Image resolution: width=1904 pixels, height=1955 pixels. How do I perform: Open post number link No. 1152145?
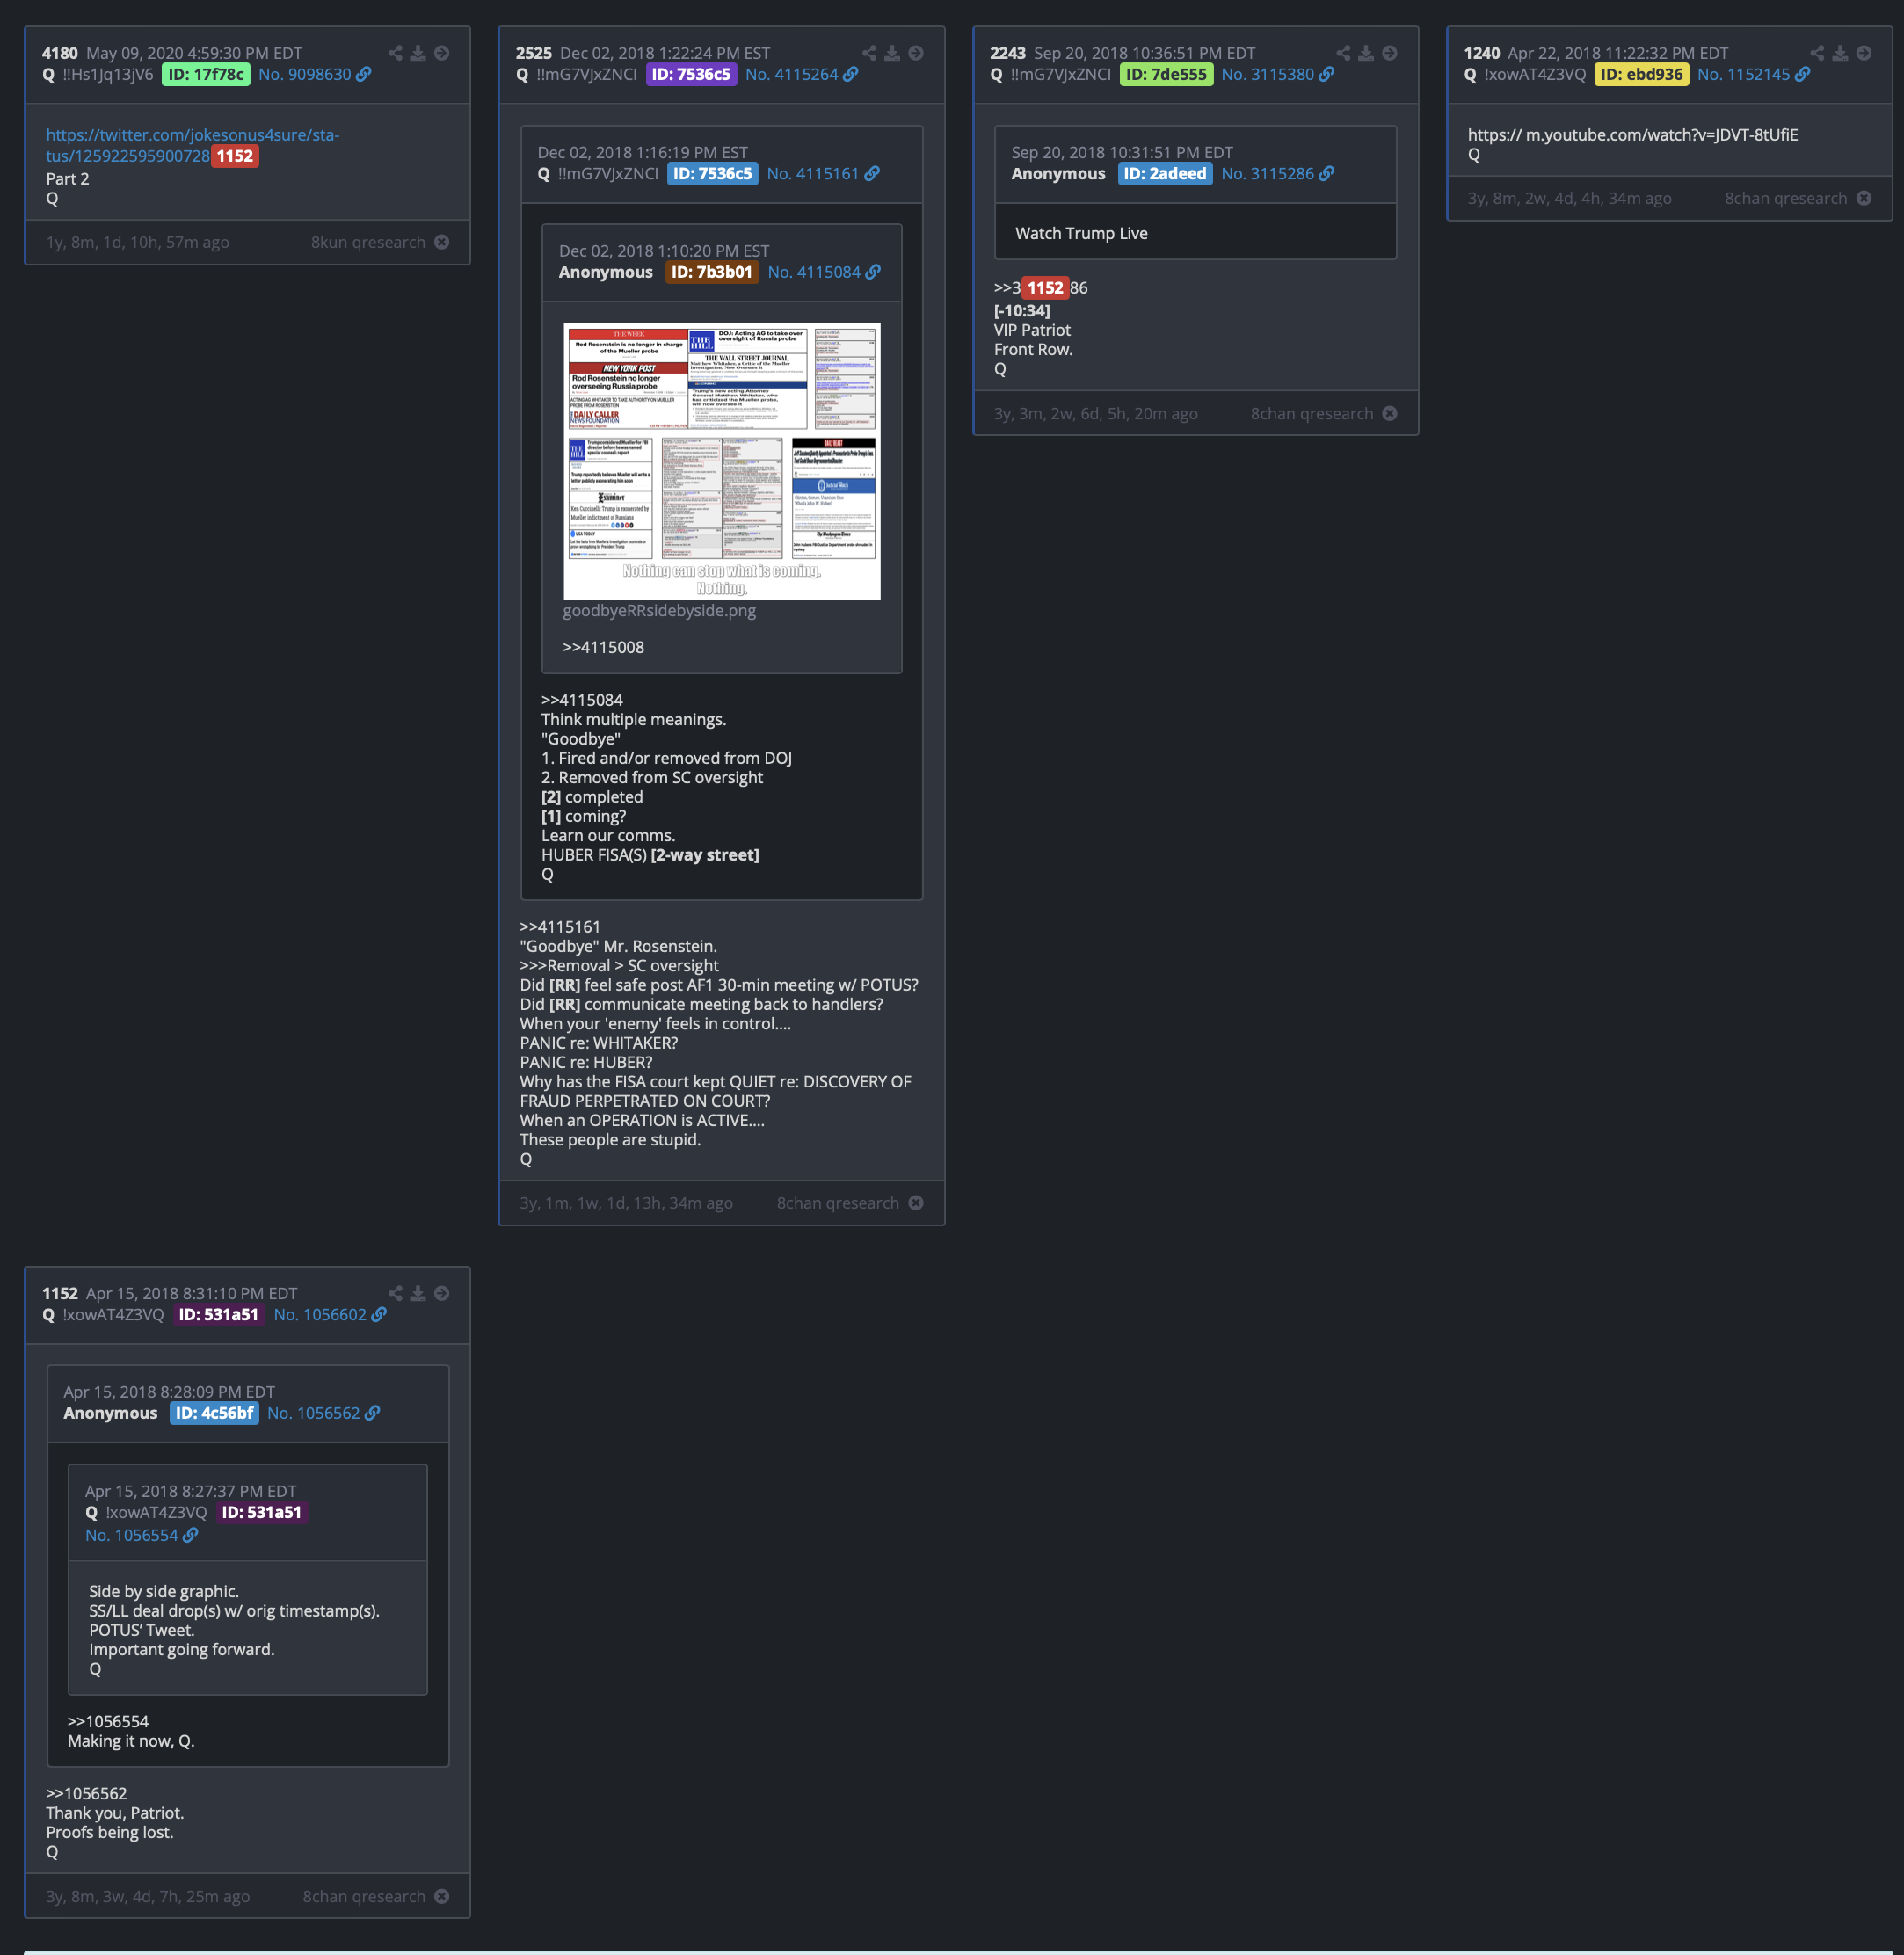[1744, 74]
